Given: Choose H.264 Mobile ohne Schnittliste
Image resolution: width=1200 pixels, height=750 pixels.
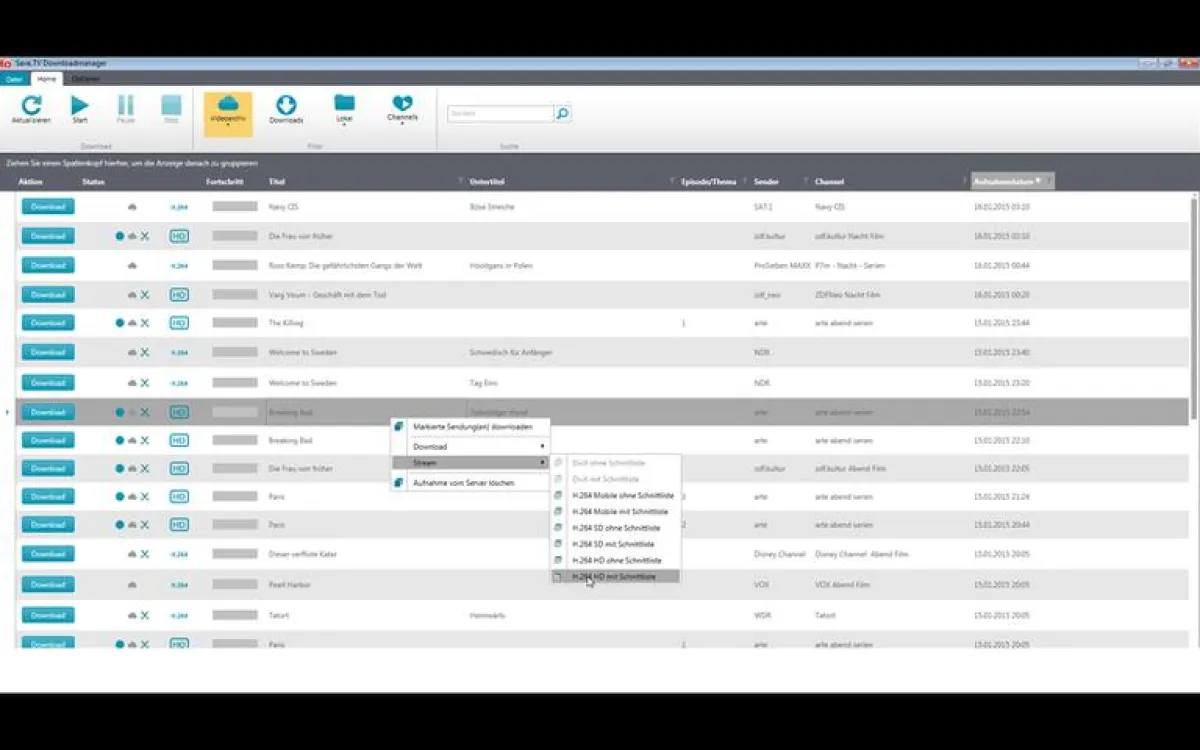Looking at the screenshot, I should pyautogui.click(x=620, y=495).
